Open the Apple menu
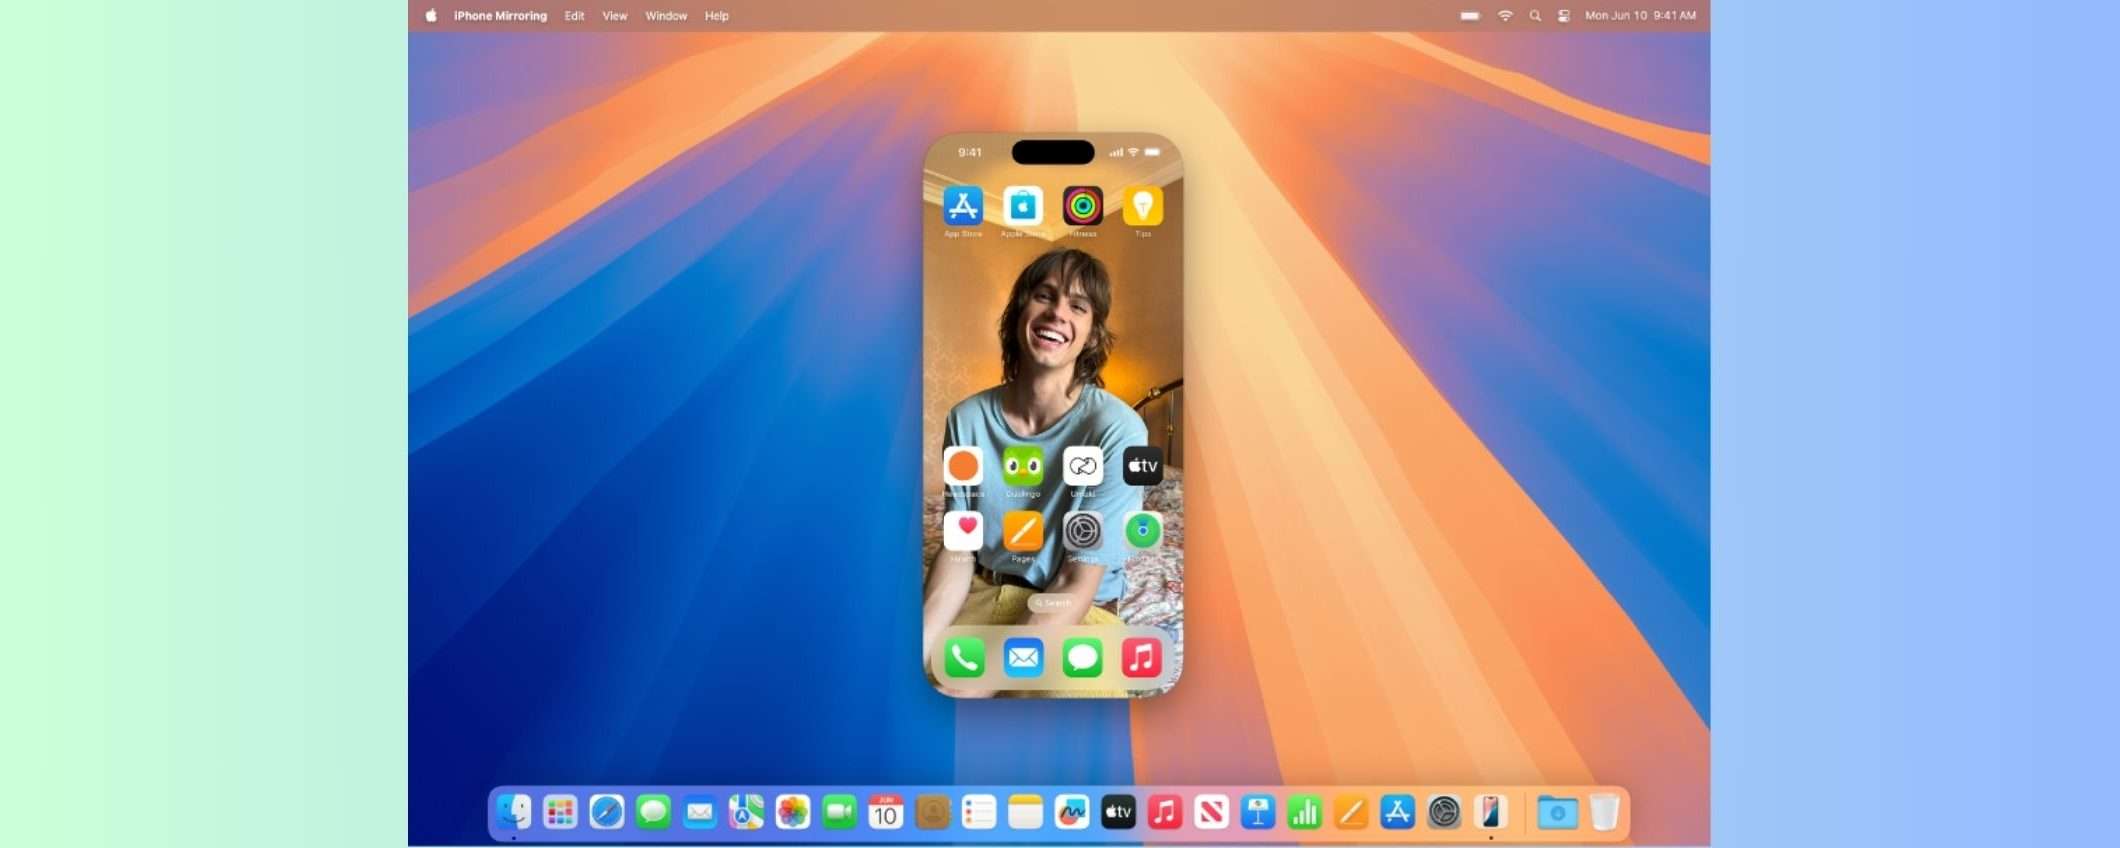The image size is (2120, 848). tap(431, 15)
